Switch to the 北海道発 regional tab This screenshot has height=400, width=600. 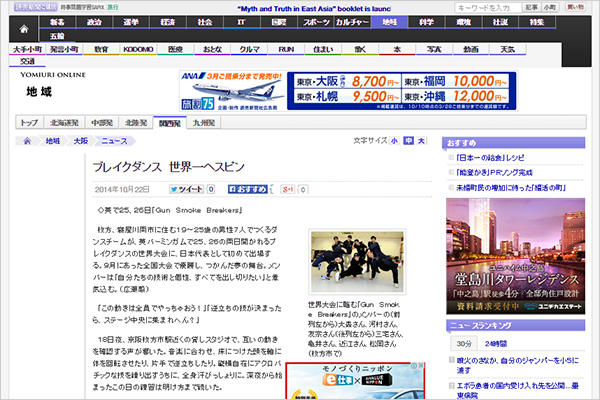pos(68,122)
